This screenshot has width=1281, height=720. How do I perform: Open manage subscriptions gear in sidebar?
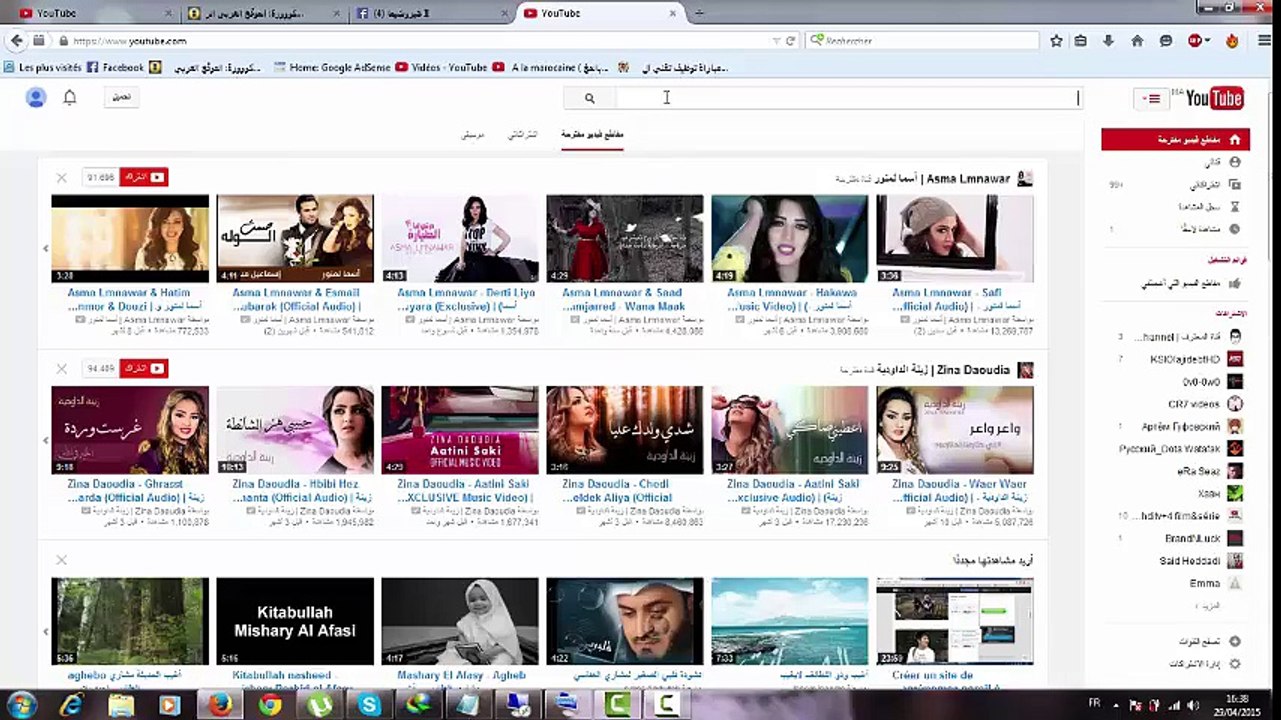click(x=1235, y=664)
